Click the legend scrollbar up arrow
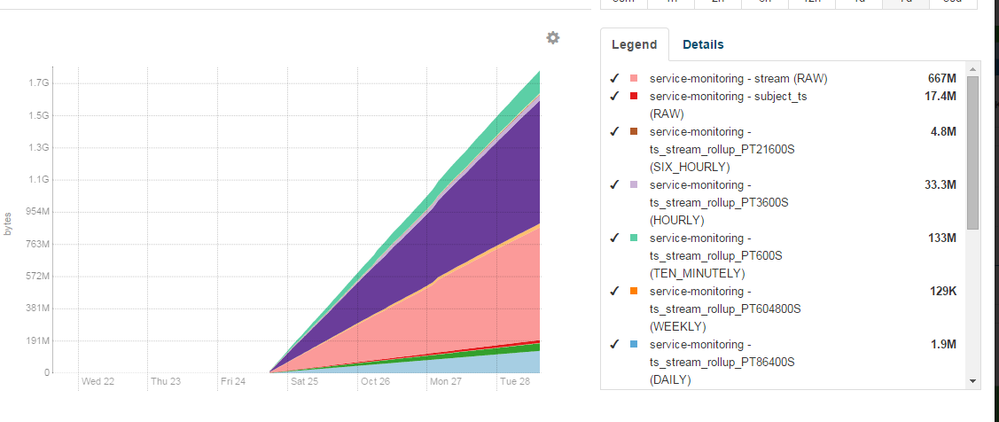999x422 pixels. pyautogui.click(x=972, y=69)
